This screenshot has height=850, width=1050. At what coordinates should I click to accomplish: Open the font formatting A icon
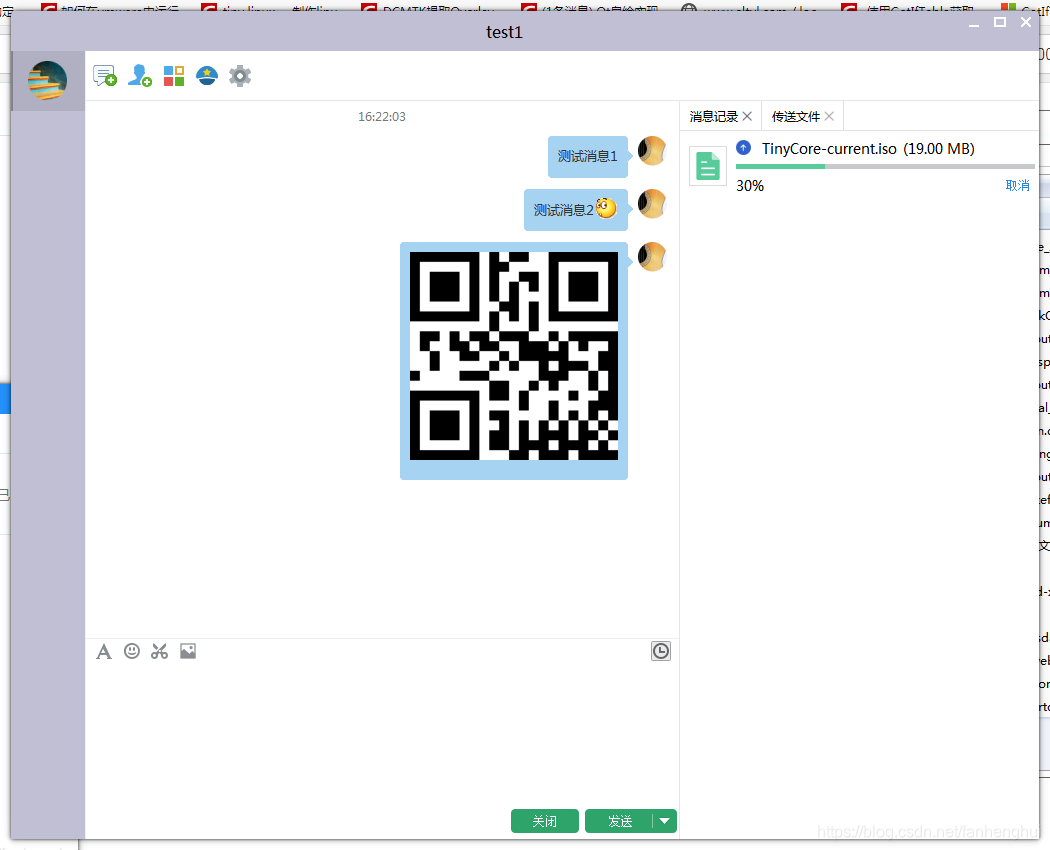[104, 651]
